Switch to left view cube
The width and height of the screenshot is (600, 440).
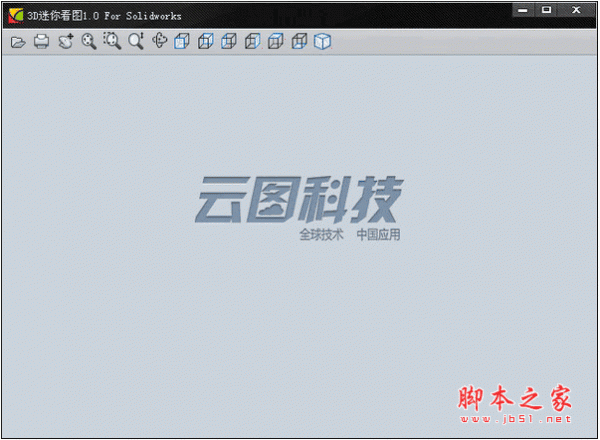tap(229, 41)
